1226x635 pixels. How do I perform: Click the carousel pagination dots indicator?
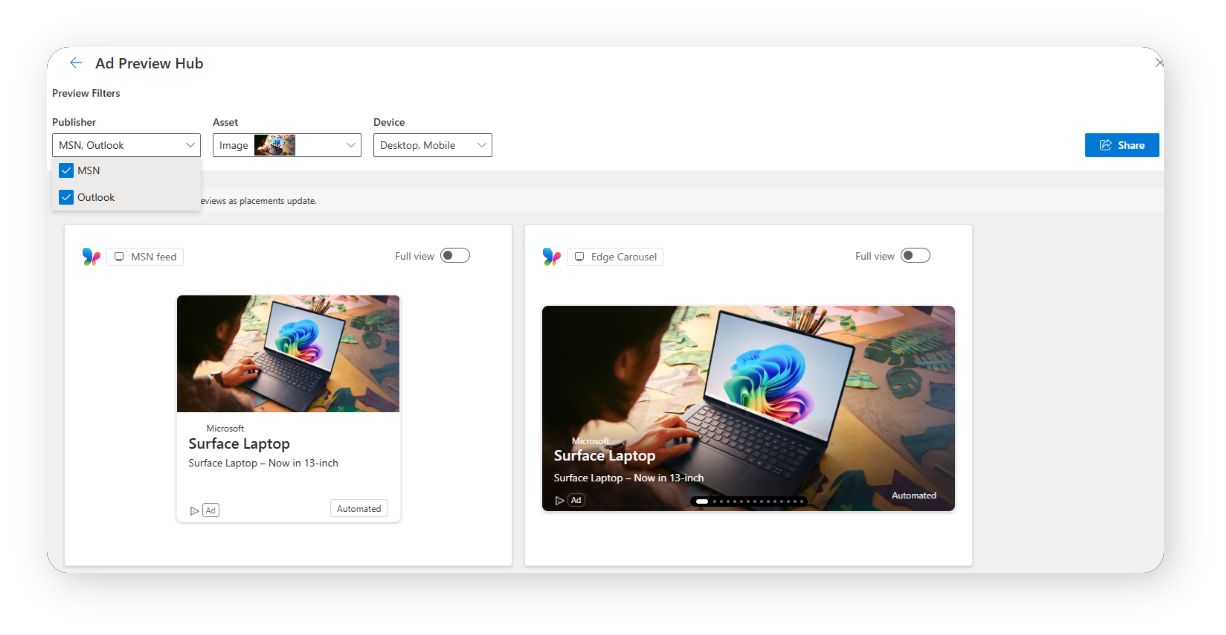click(750, 501)
